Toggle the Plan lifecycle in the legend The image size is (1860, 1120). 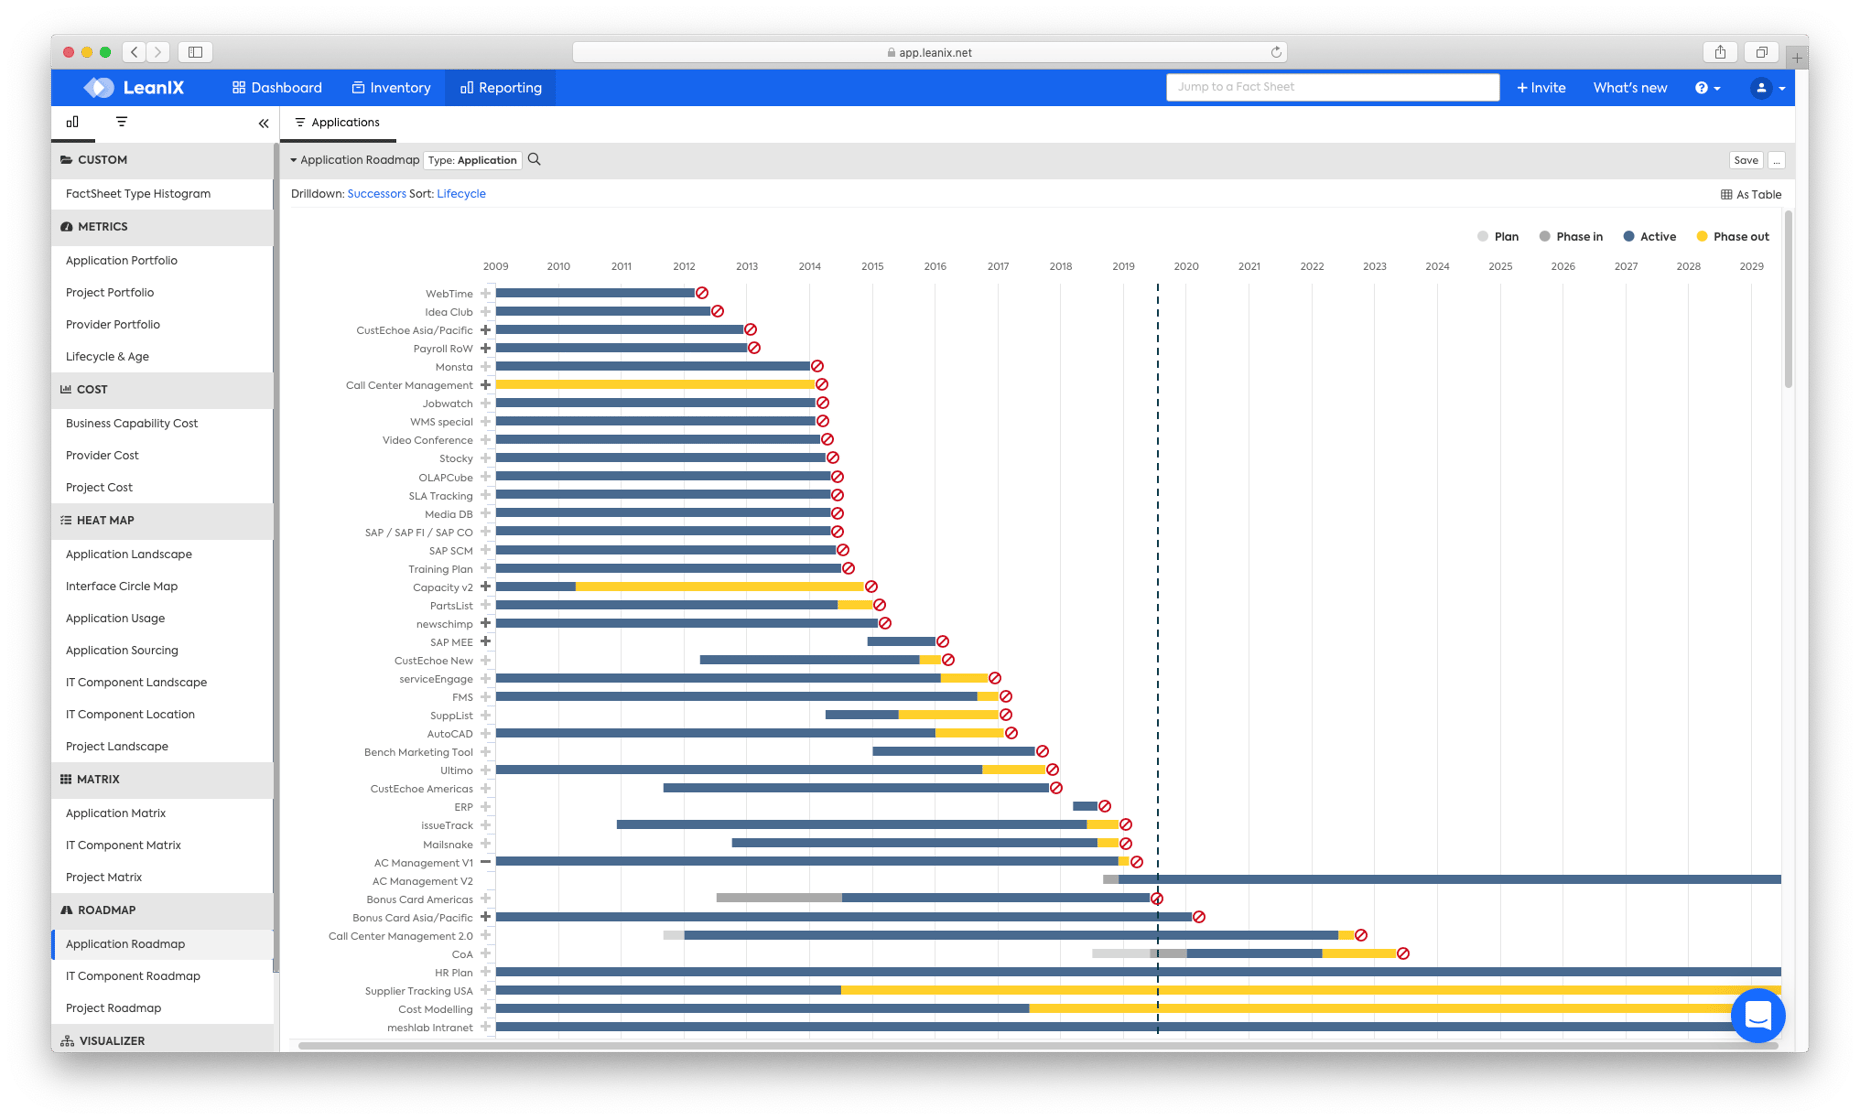pos(1484,236)
